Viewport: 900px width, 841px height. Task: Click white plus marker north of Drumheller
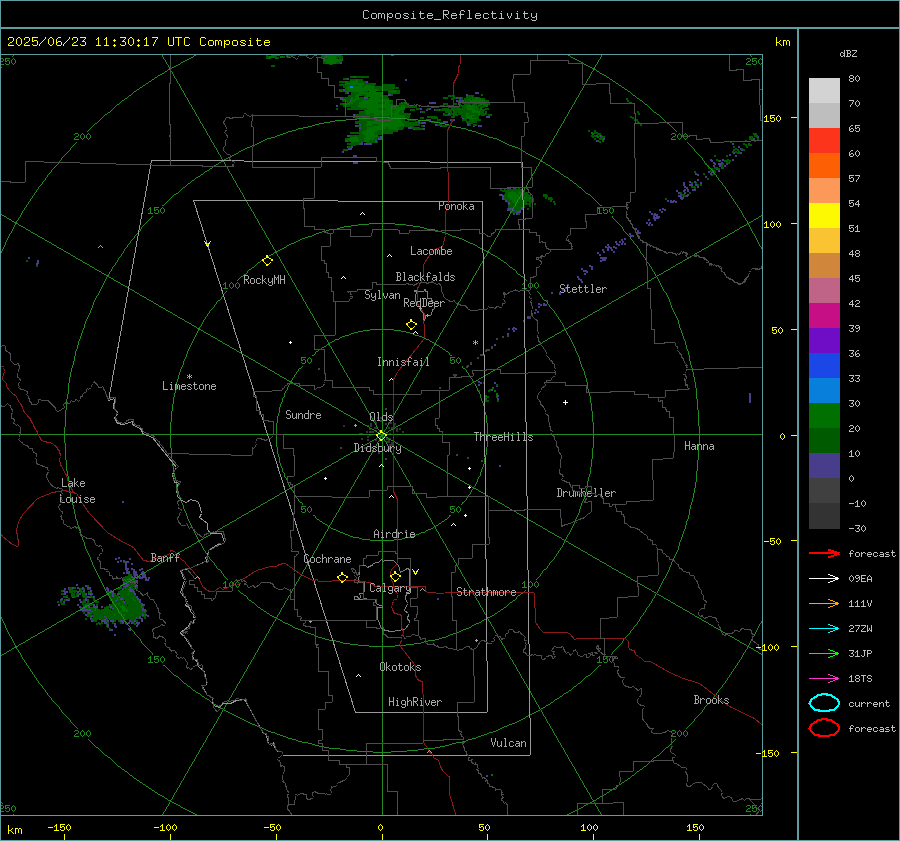tap(565, 402)
